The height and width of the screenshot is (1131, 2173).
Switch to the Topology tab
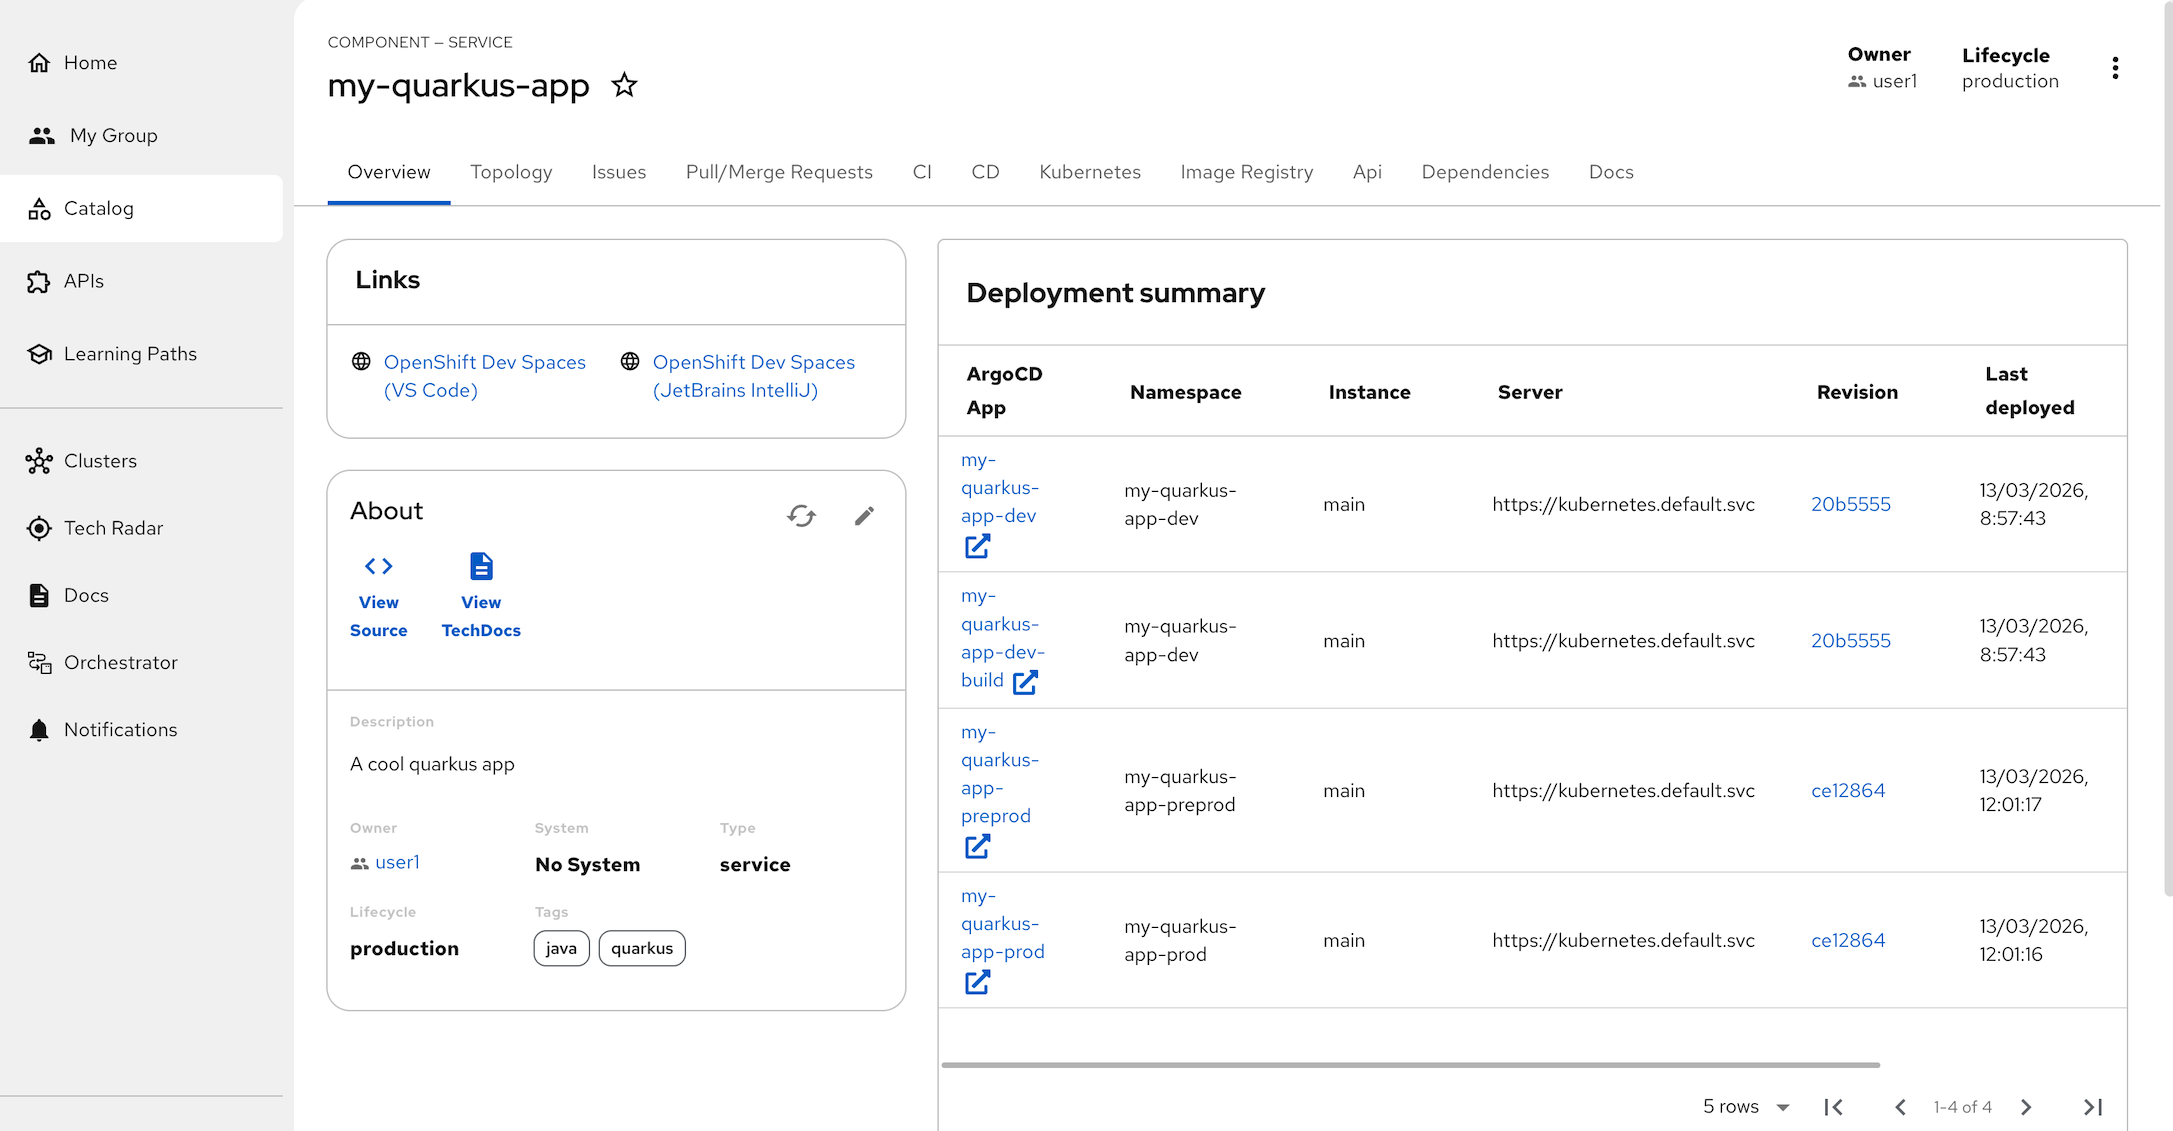pos(511,172)
